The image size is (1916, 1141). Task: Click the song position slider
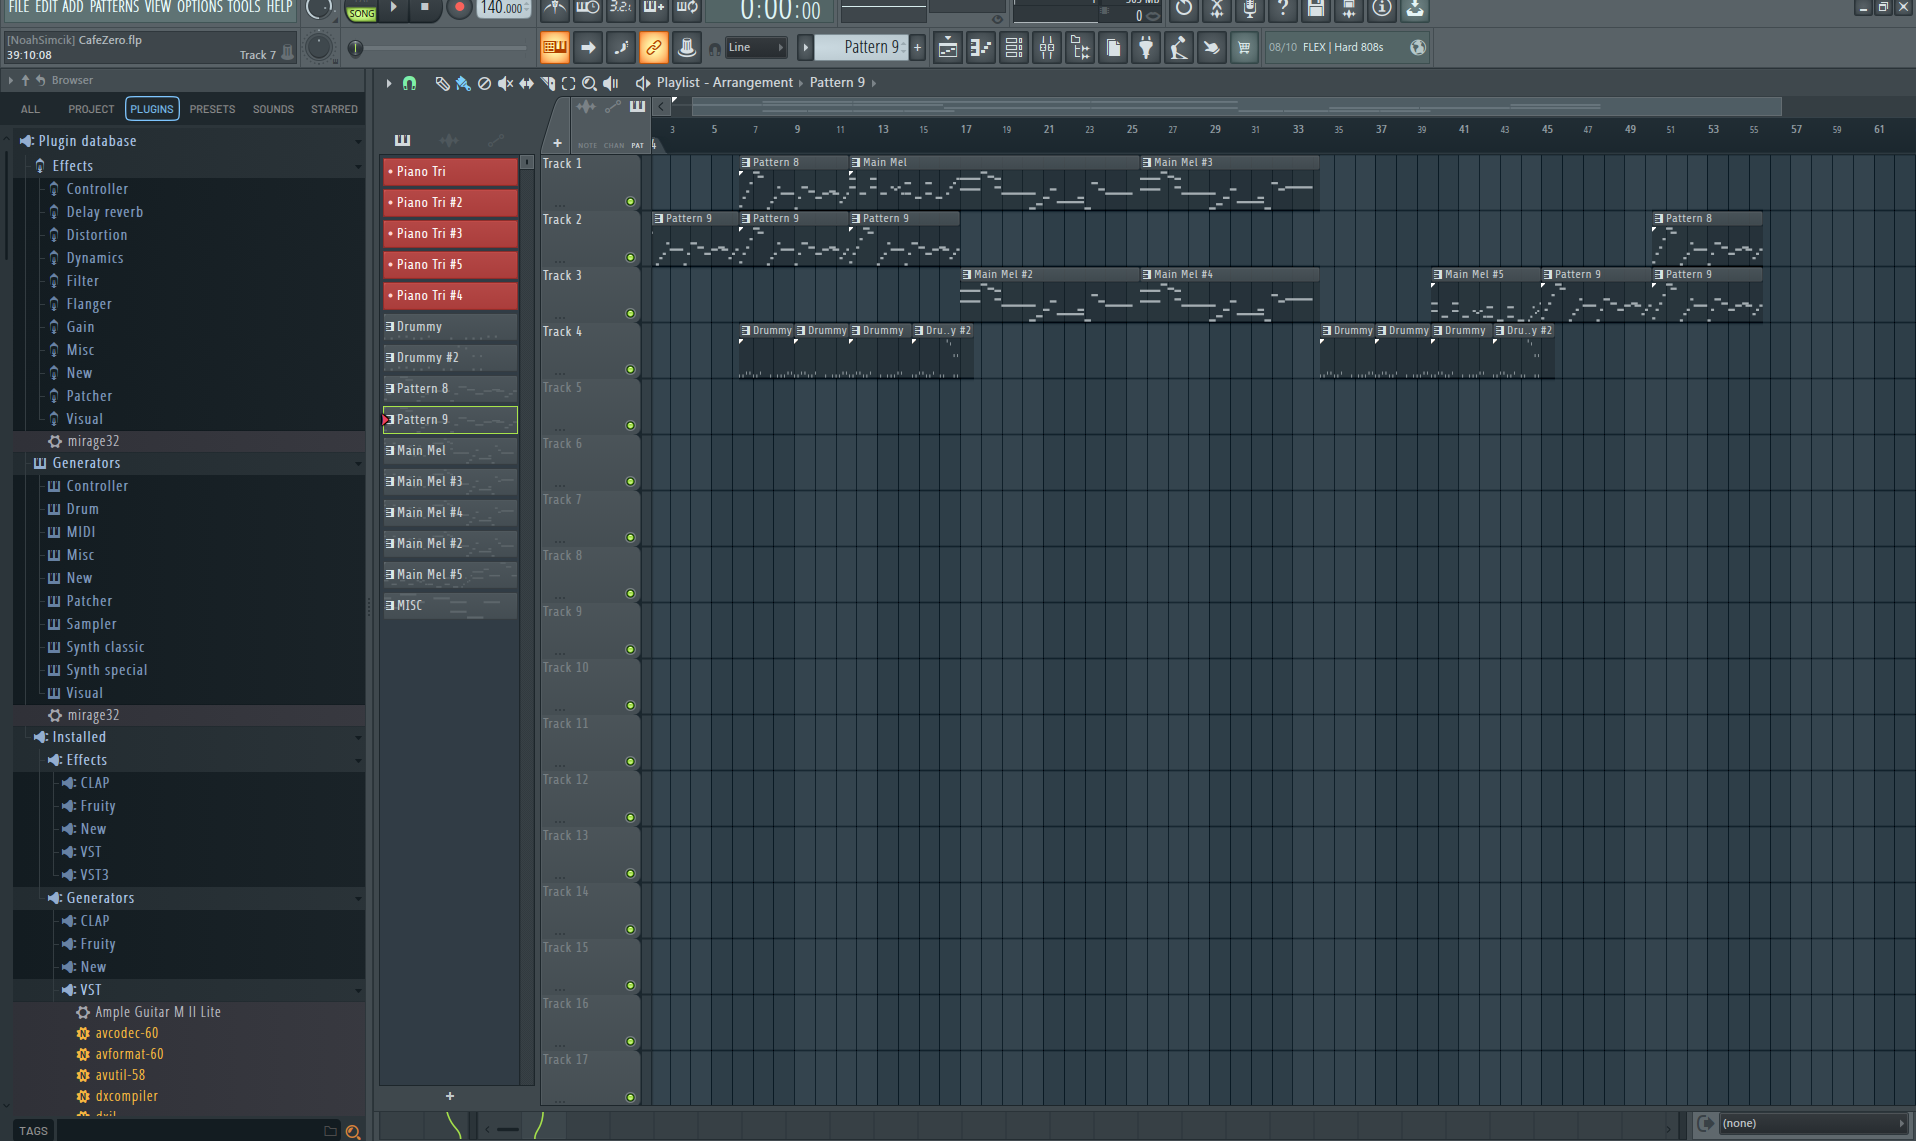click(x=440, y=47)
